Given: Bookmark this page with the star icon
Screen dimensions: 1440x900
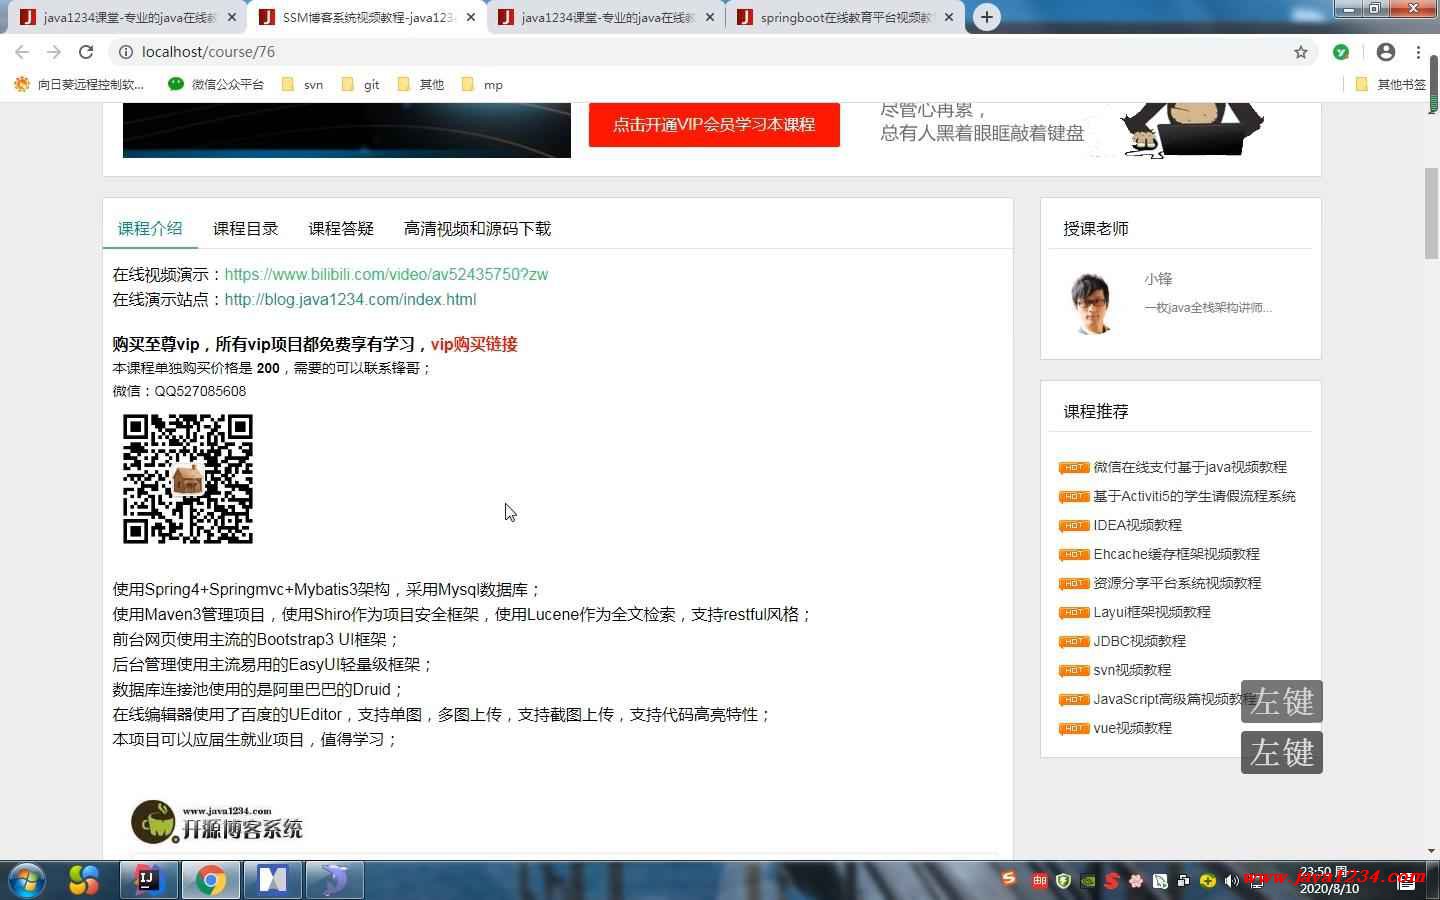Looking at the screenshot, I should [x=1301, y=52].
